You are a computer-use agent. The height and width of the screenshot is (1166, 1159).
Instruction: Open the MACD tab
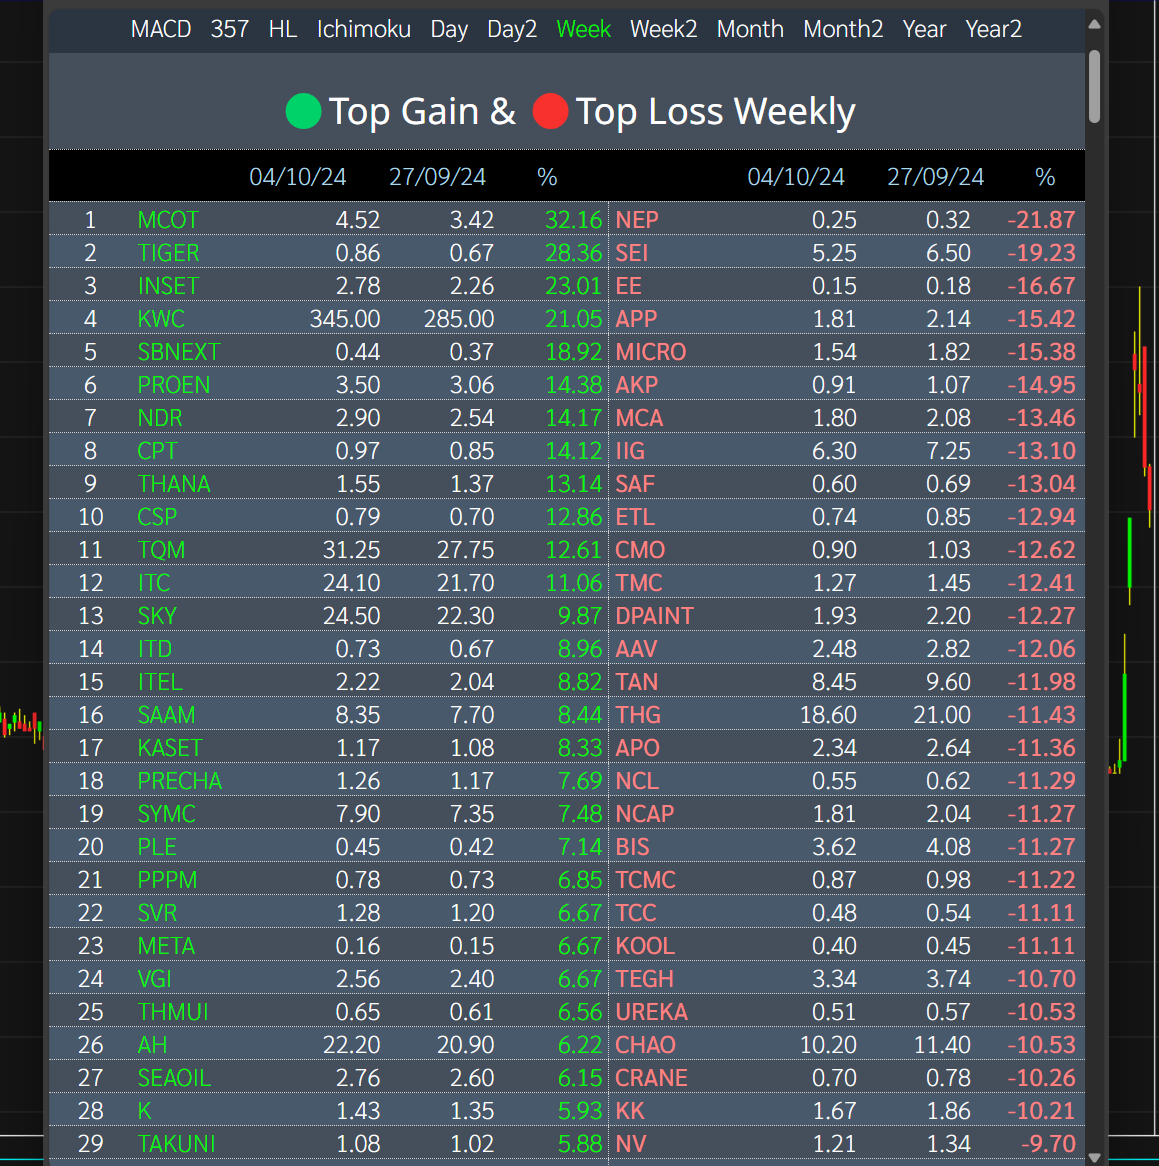[x=161, y=29]
